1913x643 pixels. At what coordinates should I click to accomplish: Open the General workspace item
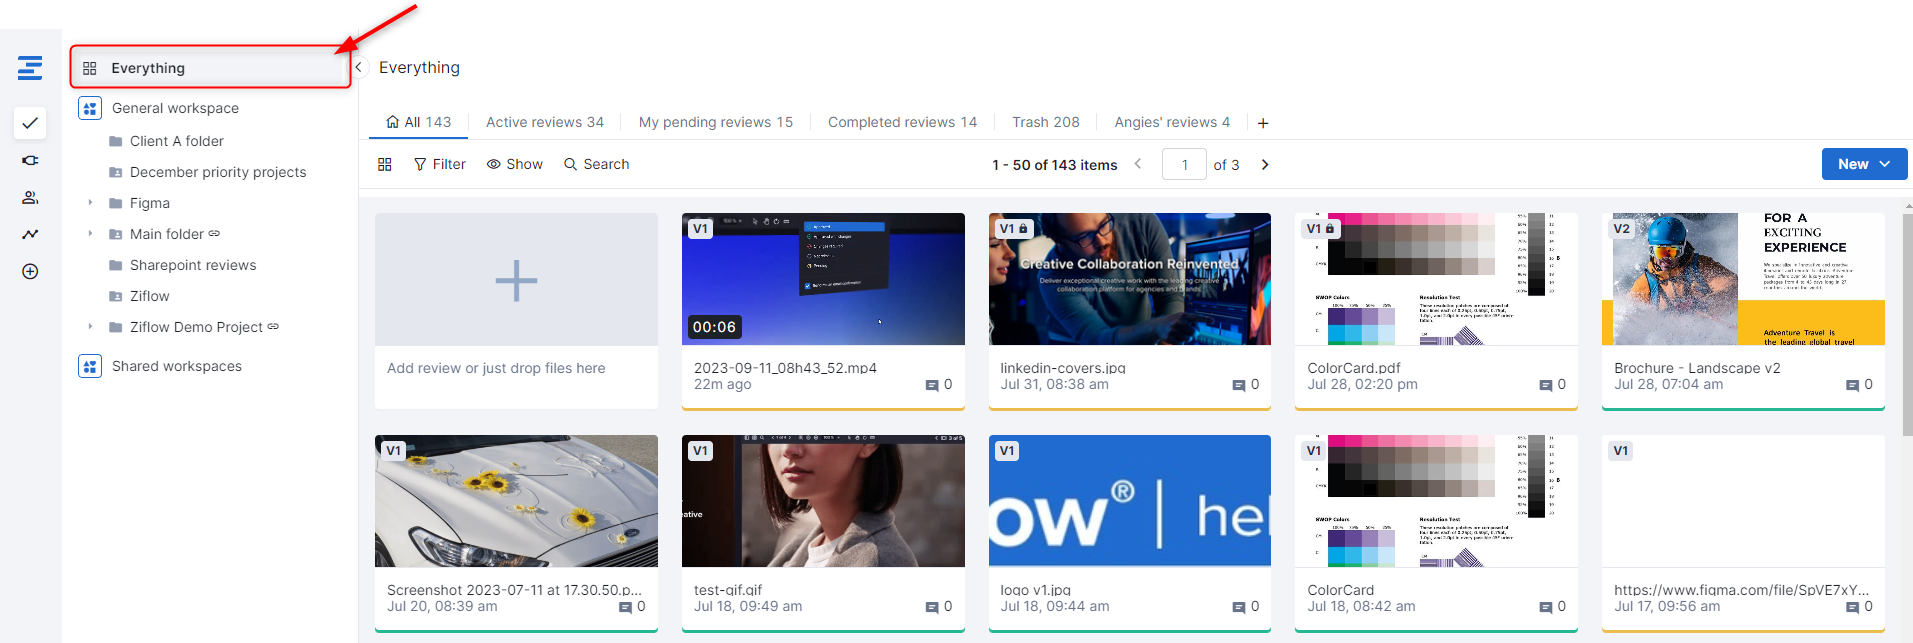175,108
